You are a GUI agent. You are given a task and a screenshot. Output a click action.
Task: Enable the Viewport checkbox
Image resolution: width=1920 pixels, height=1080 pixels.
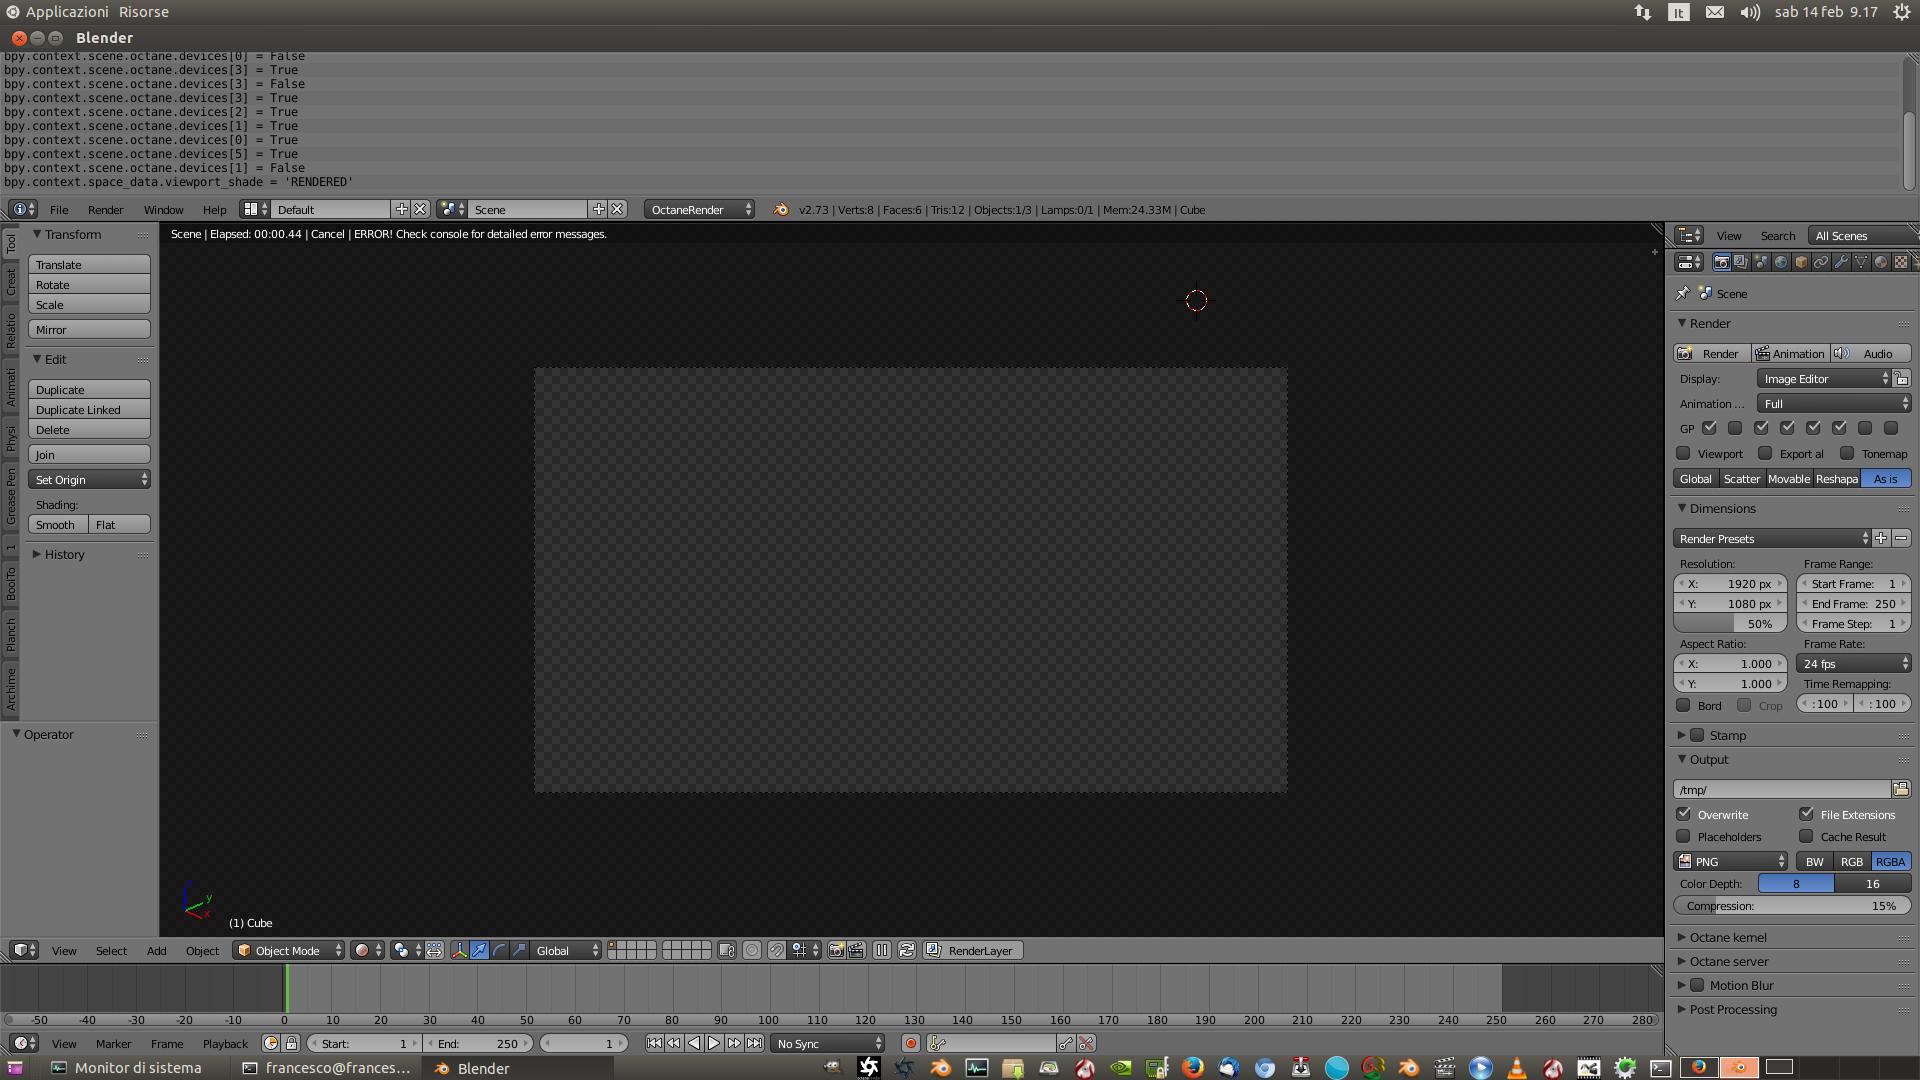pyautogui.click(x=1684, y=453)
